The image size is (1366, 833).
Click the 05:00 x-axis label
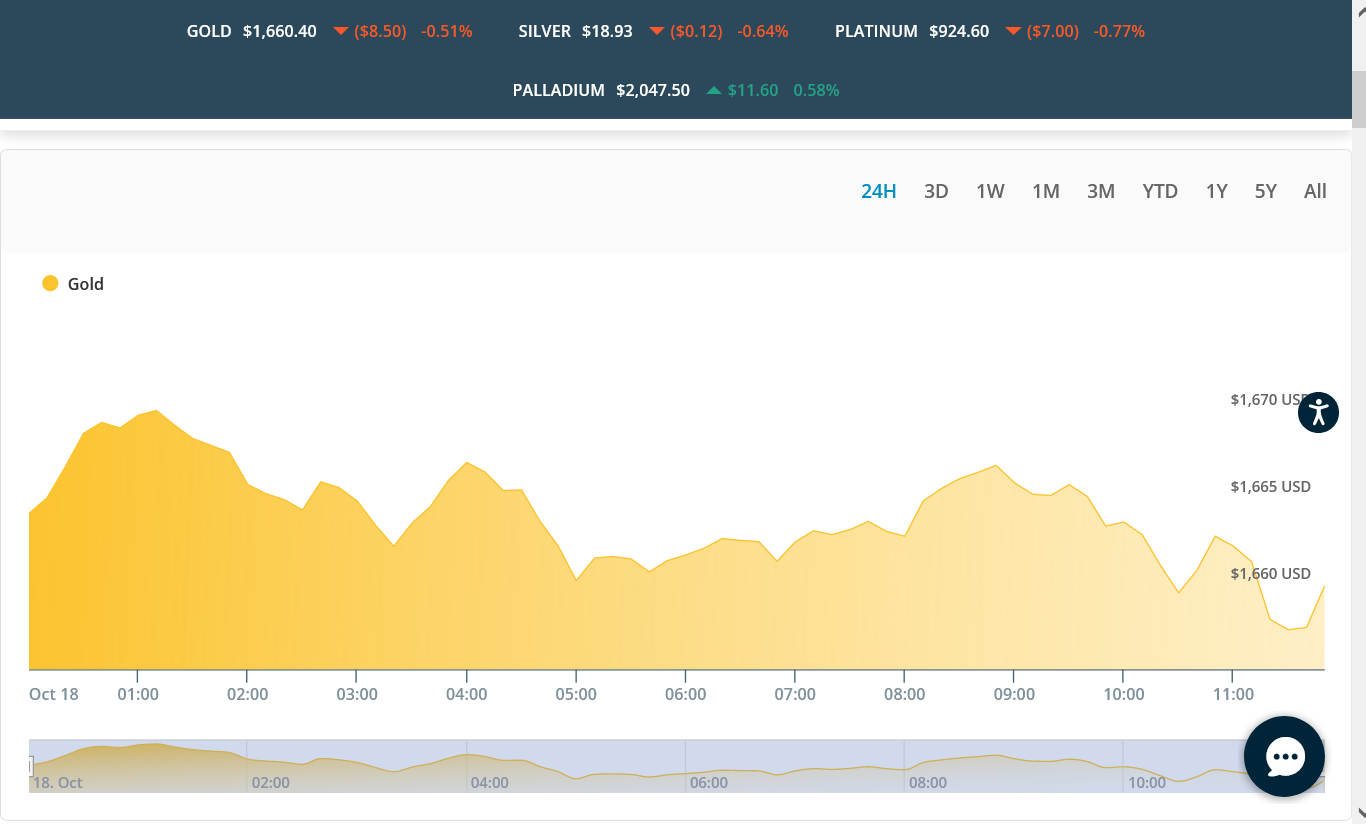tap(576, 694)
